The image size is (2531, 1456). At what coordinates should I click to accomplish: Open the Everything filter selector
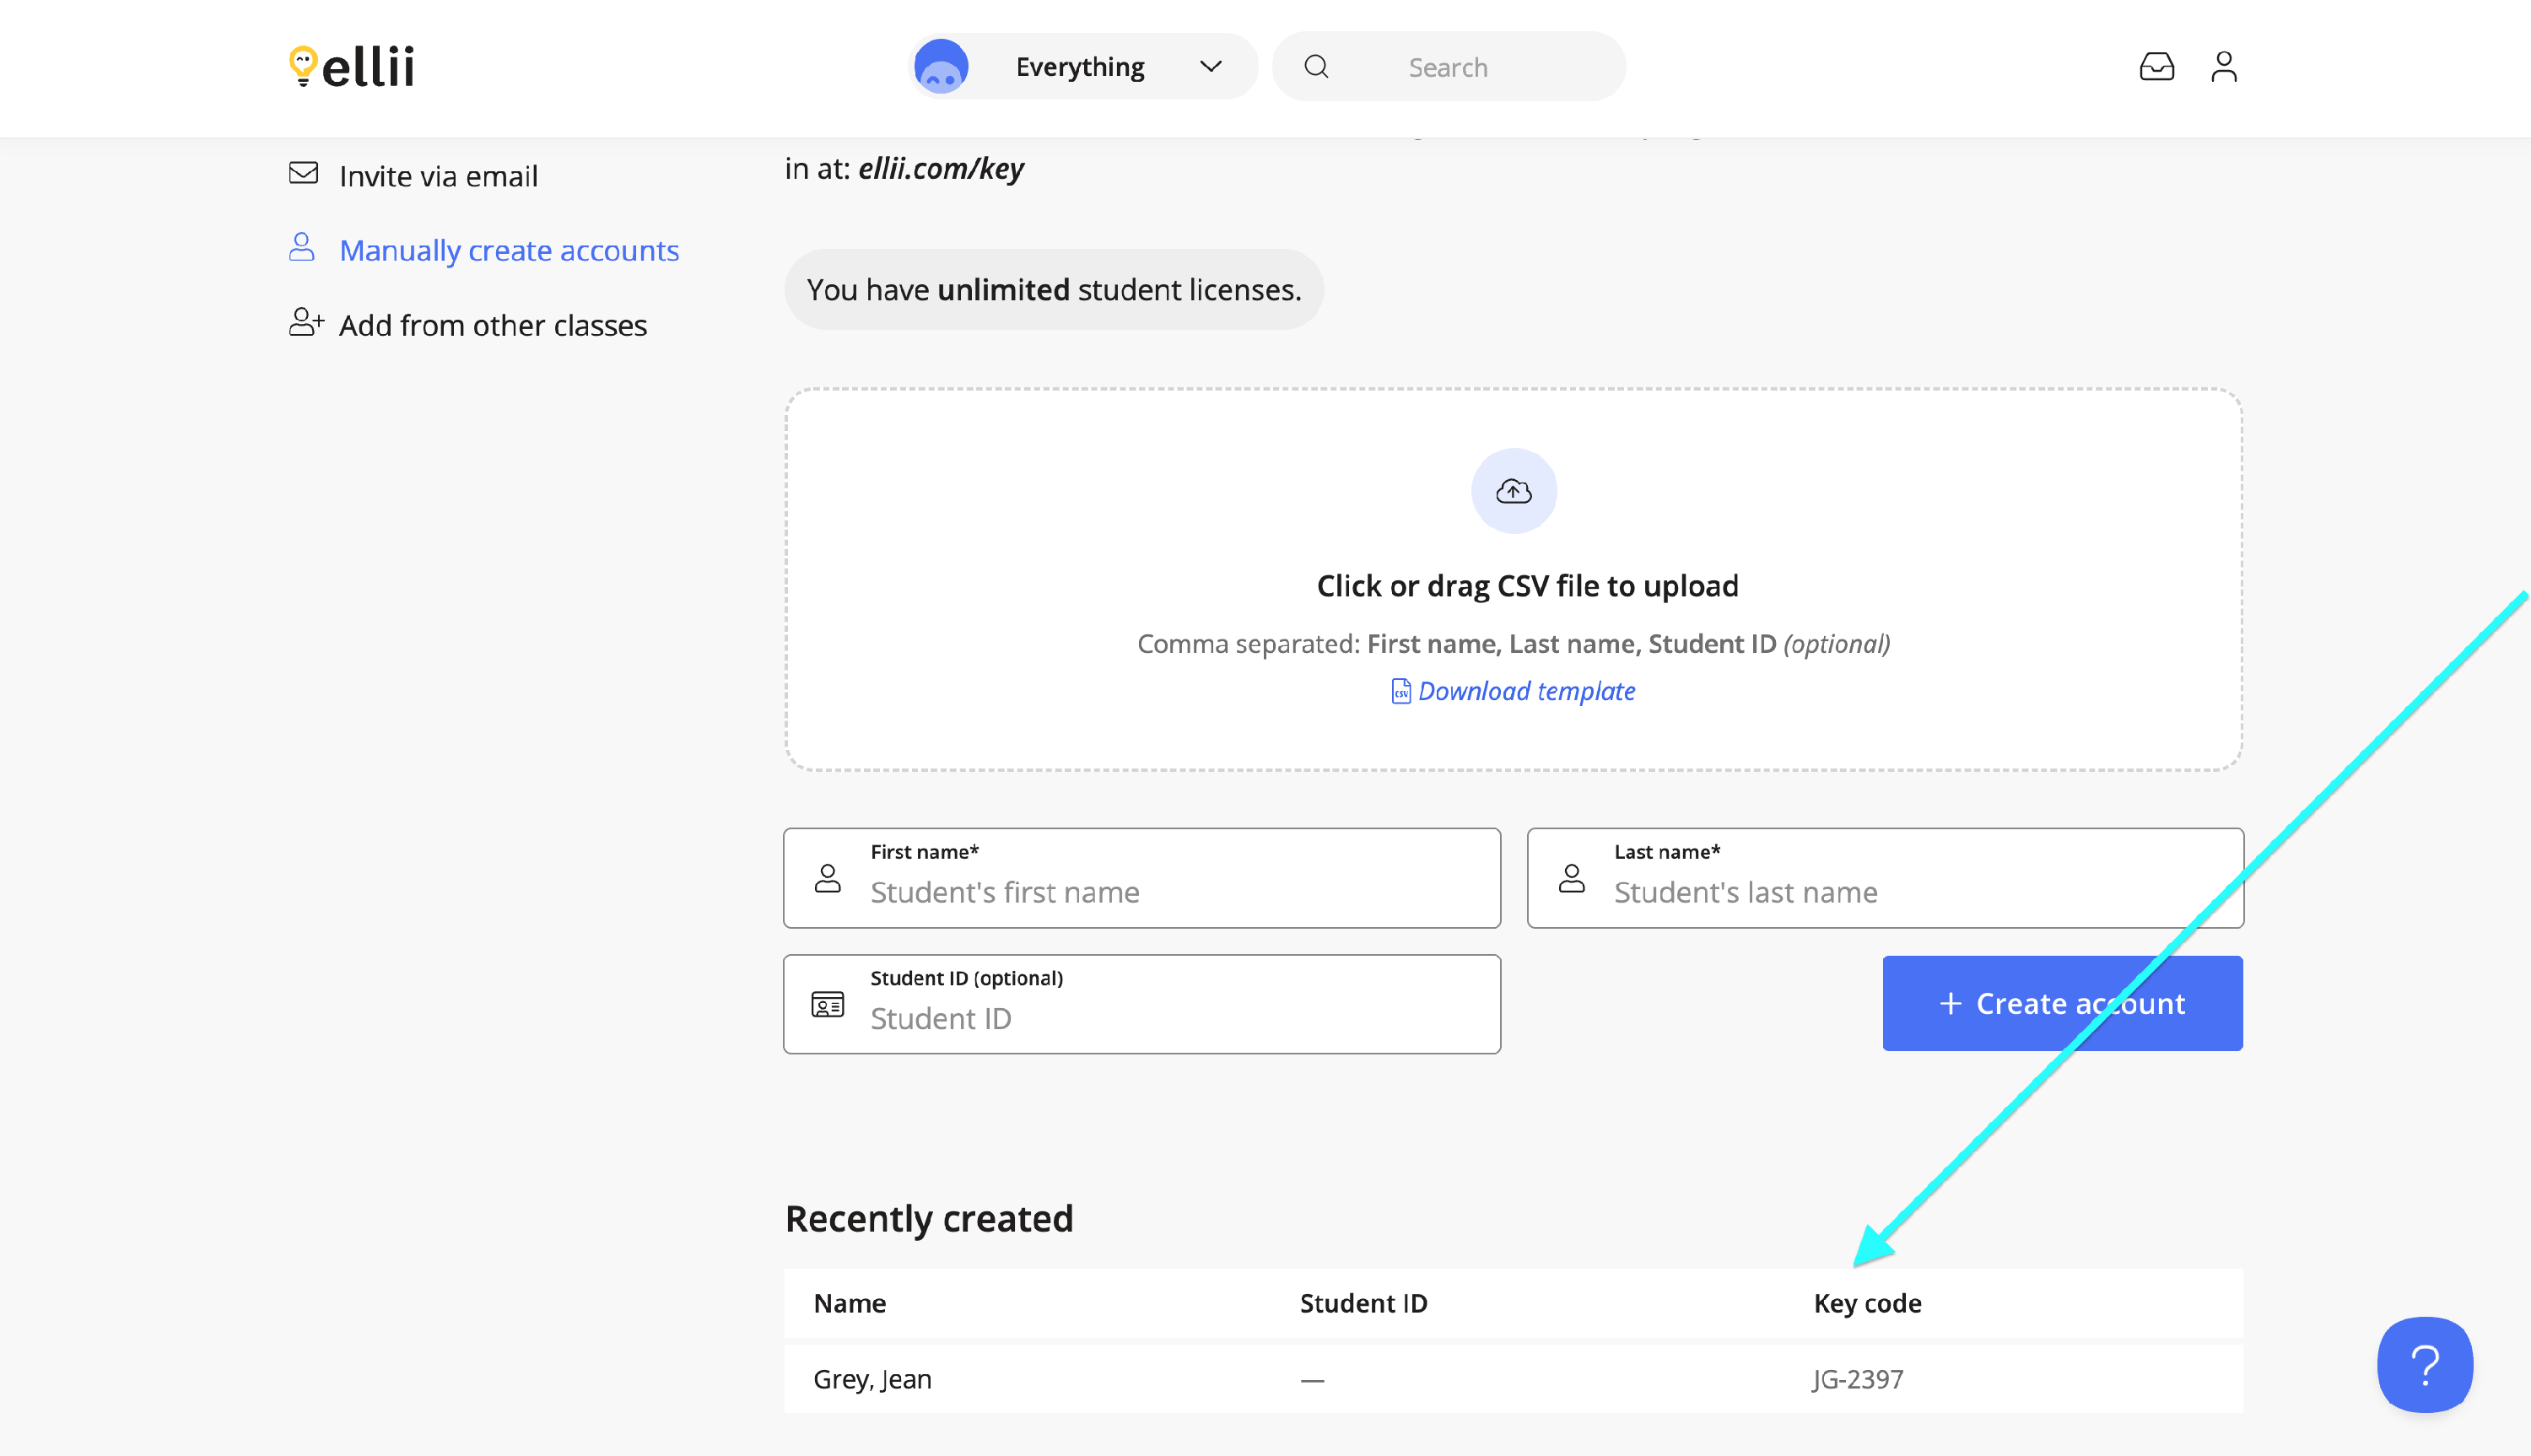(x=1079, y=67)
